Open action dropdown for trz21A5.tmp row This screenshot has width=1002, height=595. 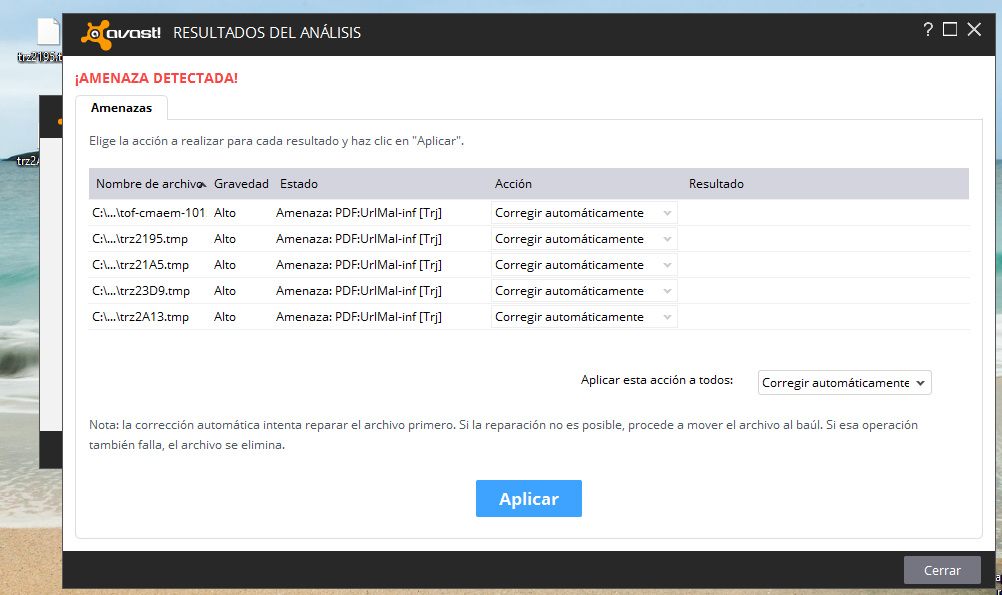point(584,265)
